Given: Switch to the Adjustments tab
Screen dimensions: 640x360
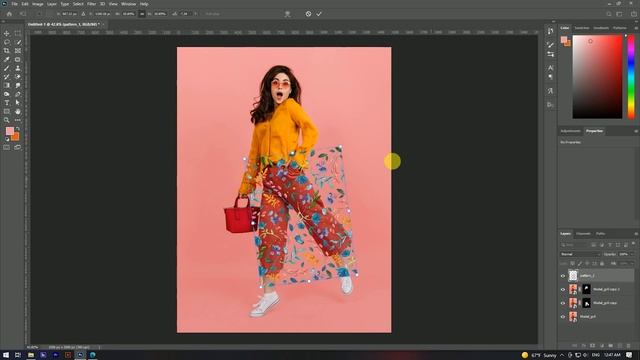Looking at the screenshot, I should 570,131.
